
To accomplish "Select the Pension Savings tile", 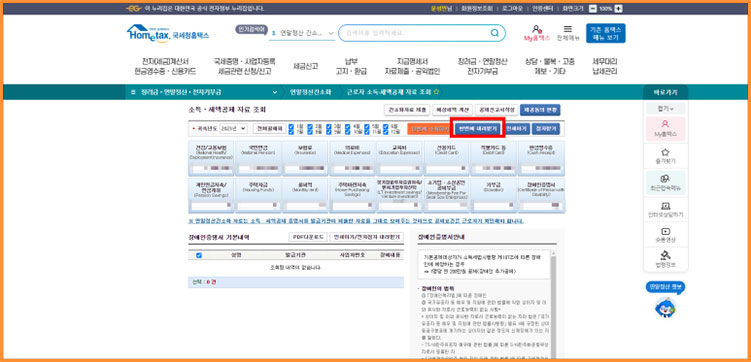I will [211, 196].
